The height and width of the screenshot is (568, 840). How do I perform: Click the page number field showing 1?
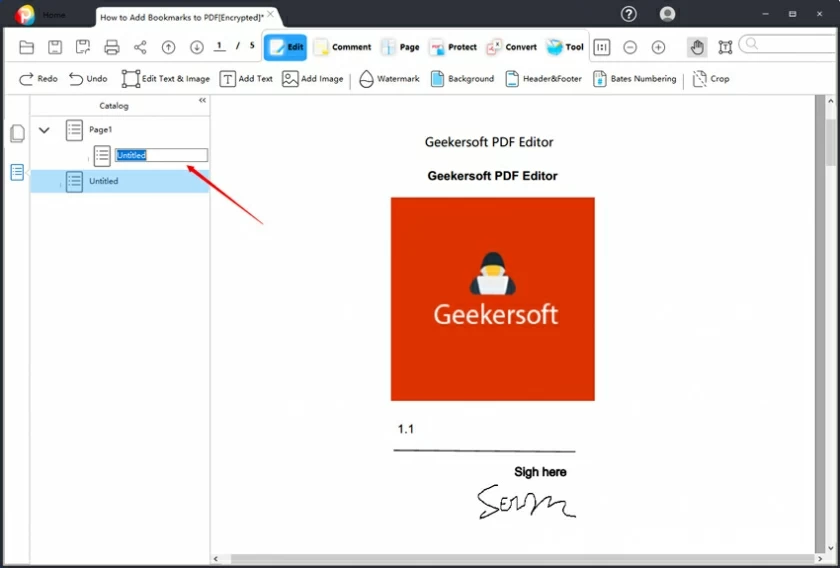[219, 46]
